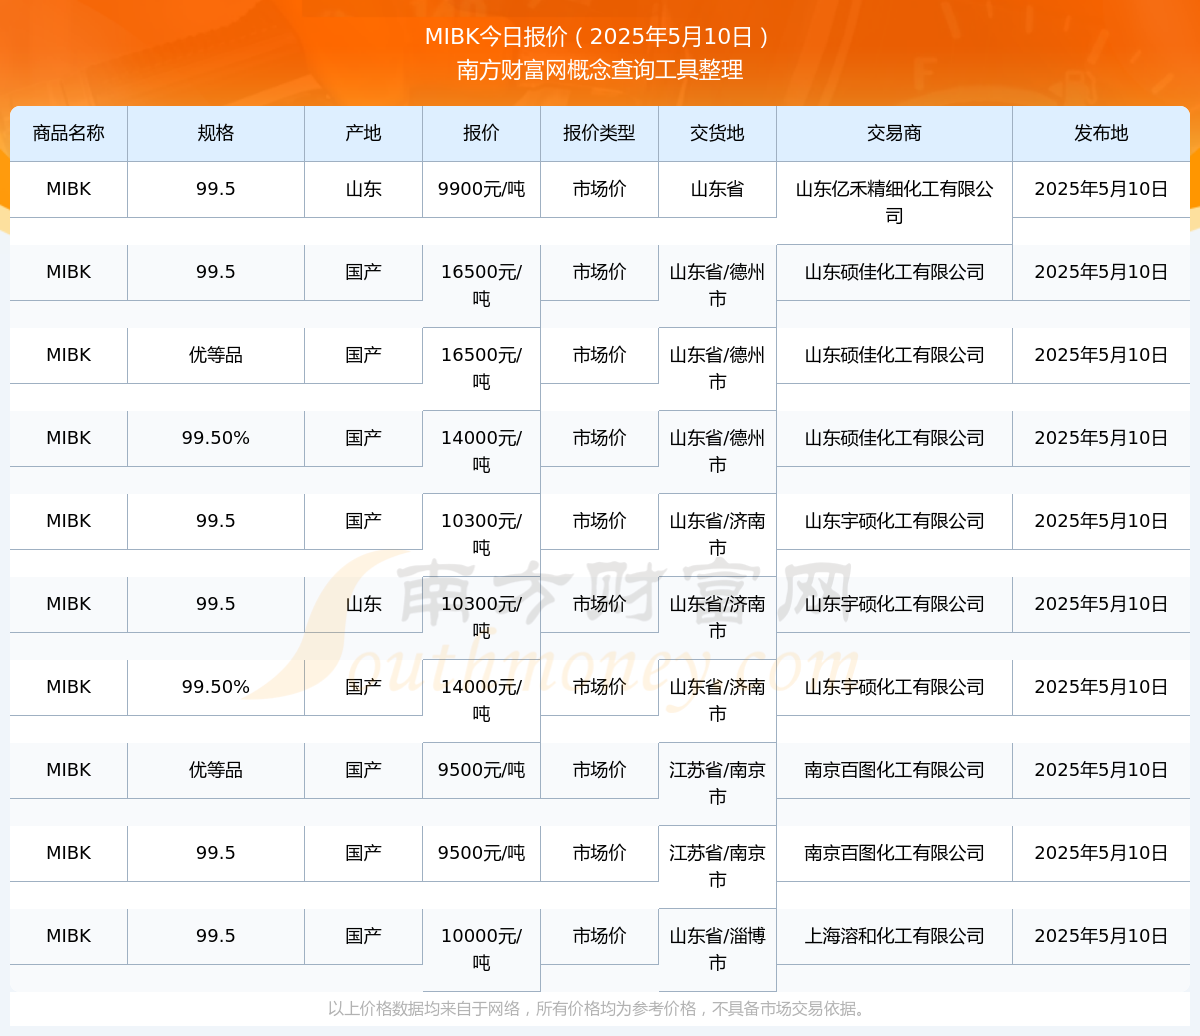The image size is (1200, 1036).
Task: Click 山东宇硕化工有限公司 in the 99.50% row
Action: pos(895,687)
